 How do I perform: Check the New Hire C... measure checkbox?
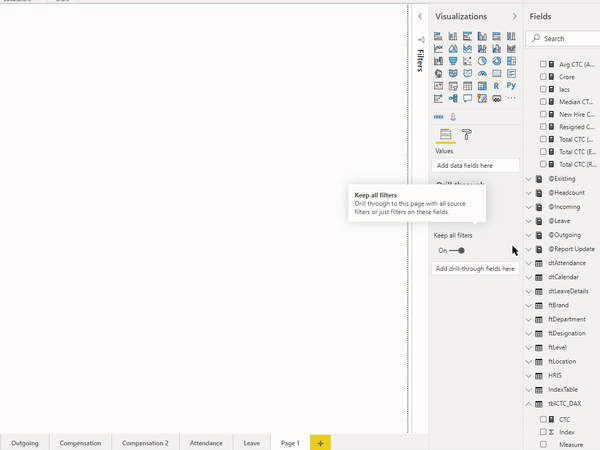pyautogui.click(x=543, y=114)
